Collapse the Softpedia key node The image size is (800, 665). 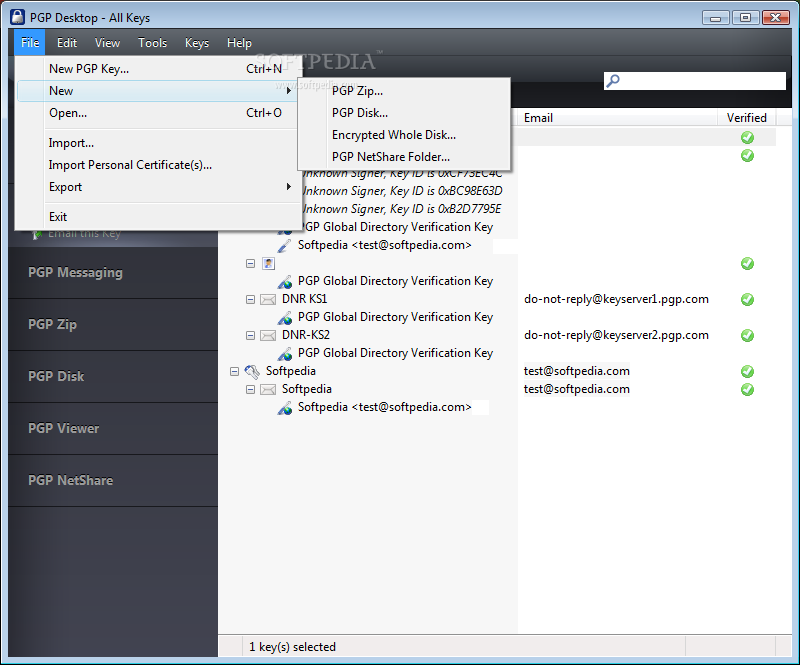[x=235, y=372]
